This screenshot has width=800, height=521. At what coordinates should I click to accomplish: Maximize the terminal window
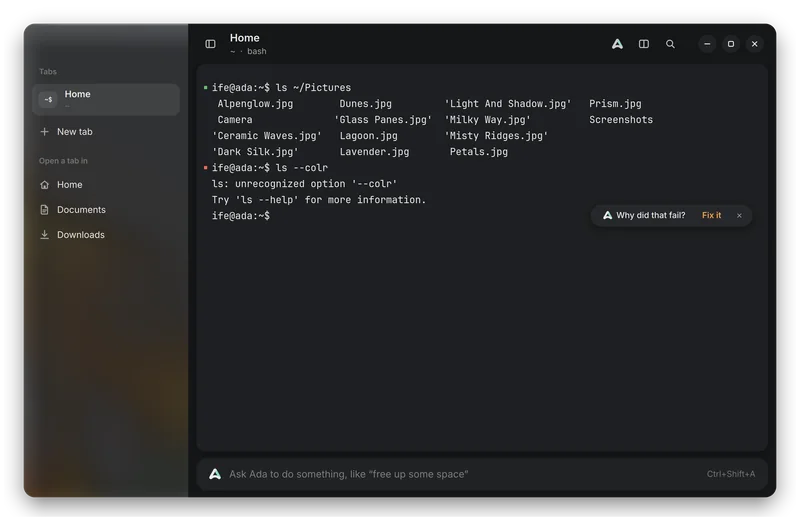coord(731,44)
